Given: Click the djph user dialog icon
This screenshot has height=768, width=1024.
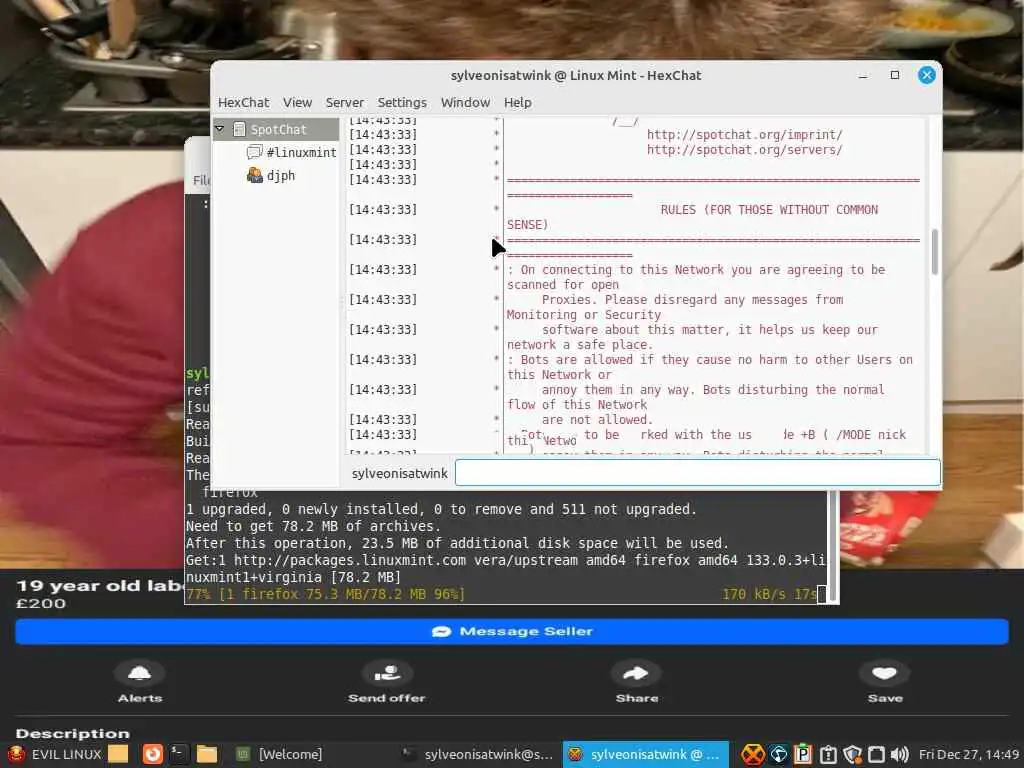Looking at the screenshot, I should click(x=254, y=175).
